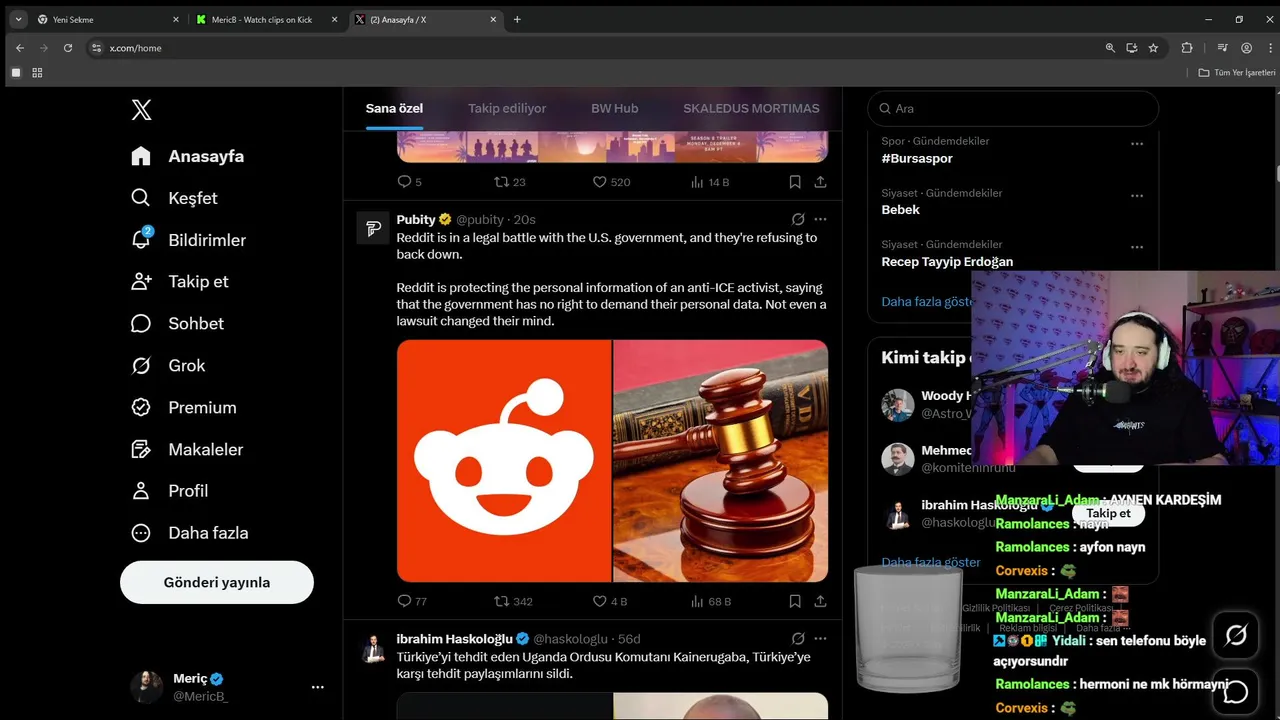
Task: Open more options on Pubity post
Action: 820,219
